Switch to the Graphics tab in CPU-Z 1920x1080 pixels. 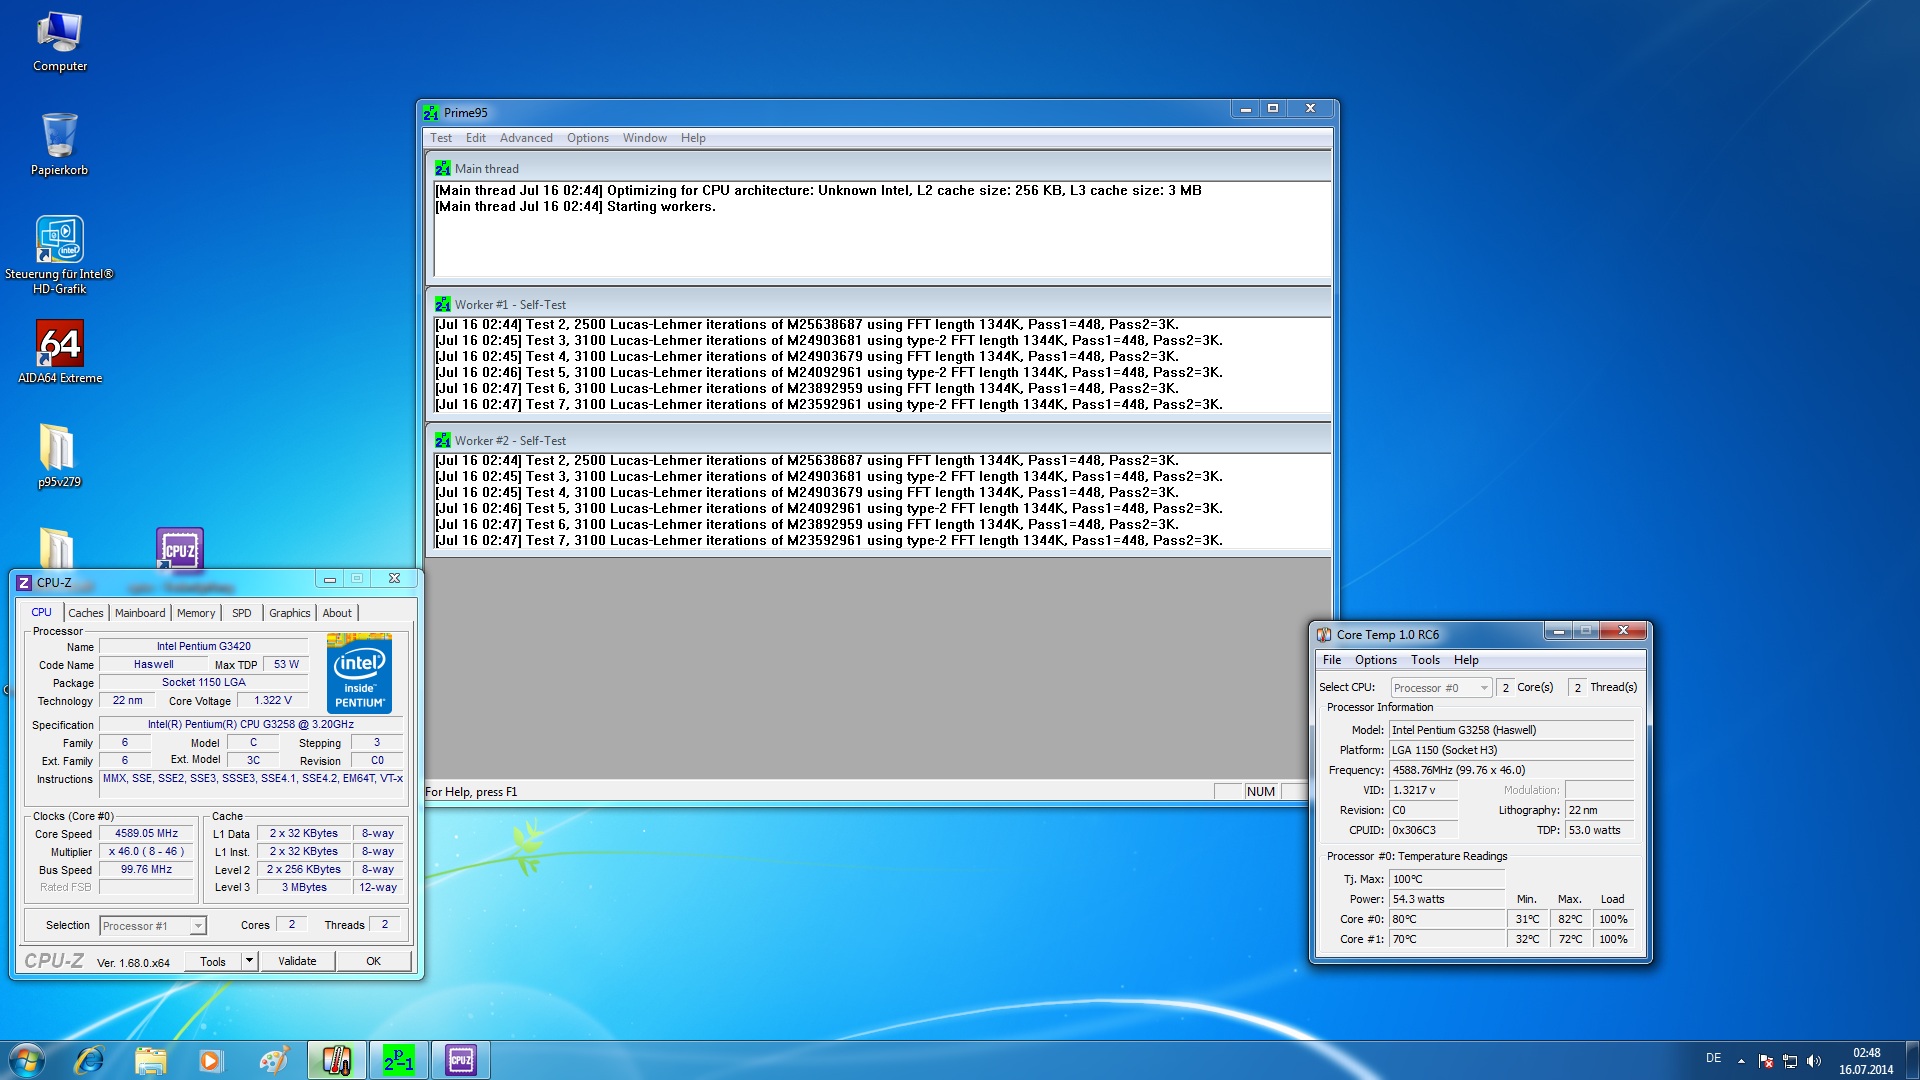(x=290, y=613)
